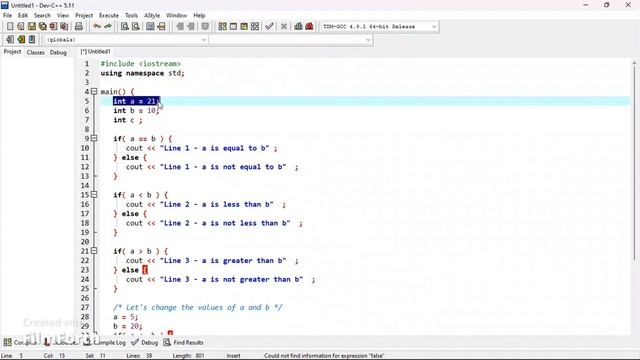The image size is (640, 360).
Task: Switch to the Debug side tab
Action: pyautogui.click(x=58, y=52)
